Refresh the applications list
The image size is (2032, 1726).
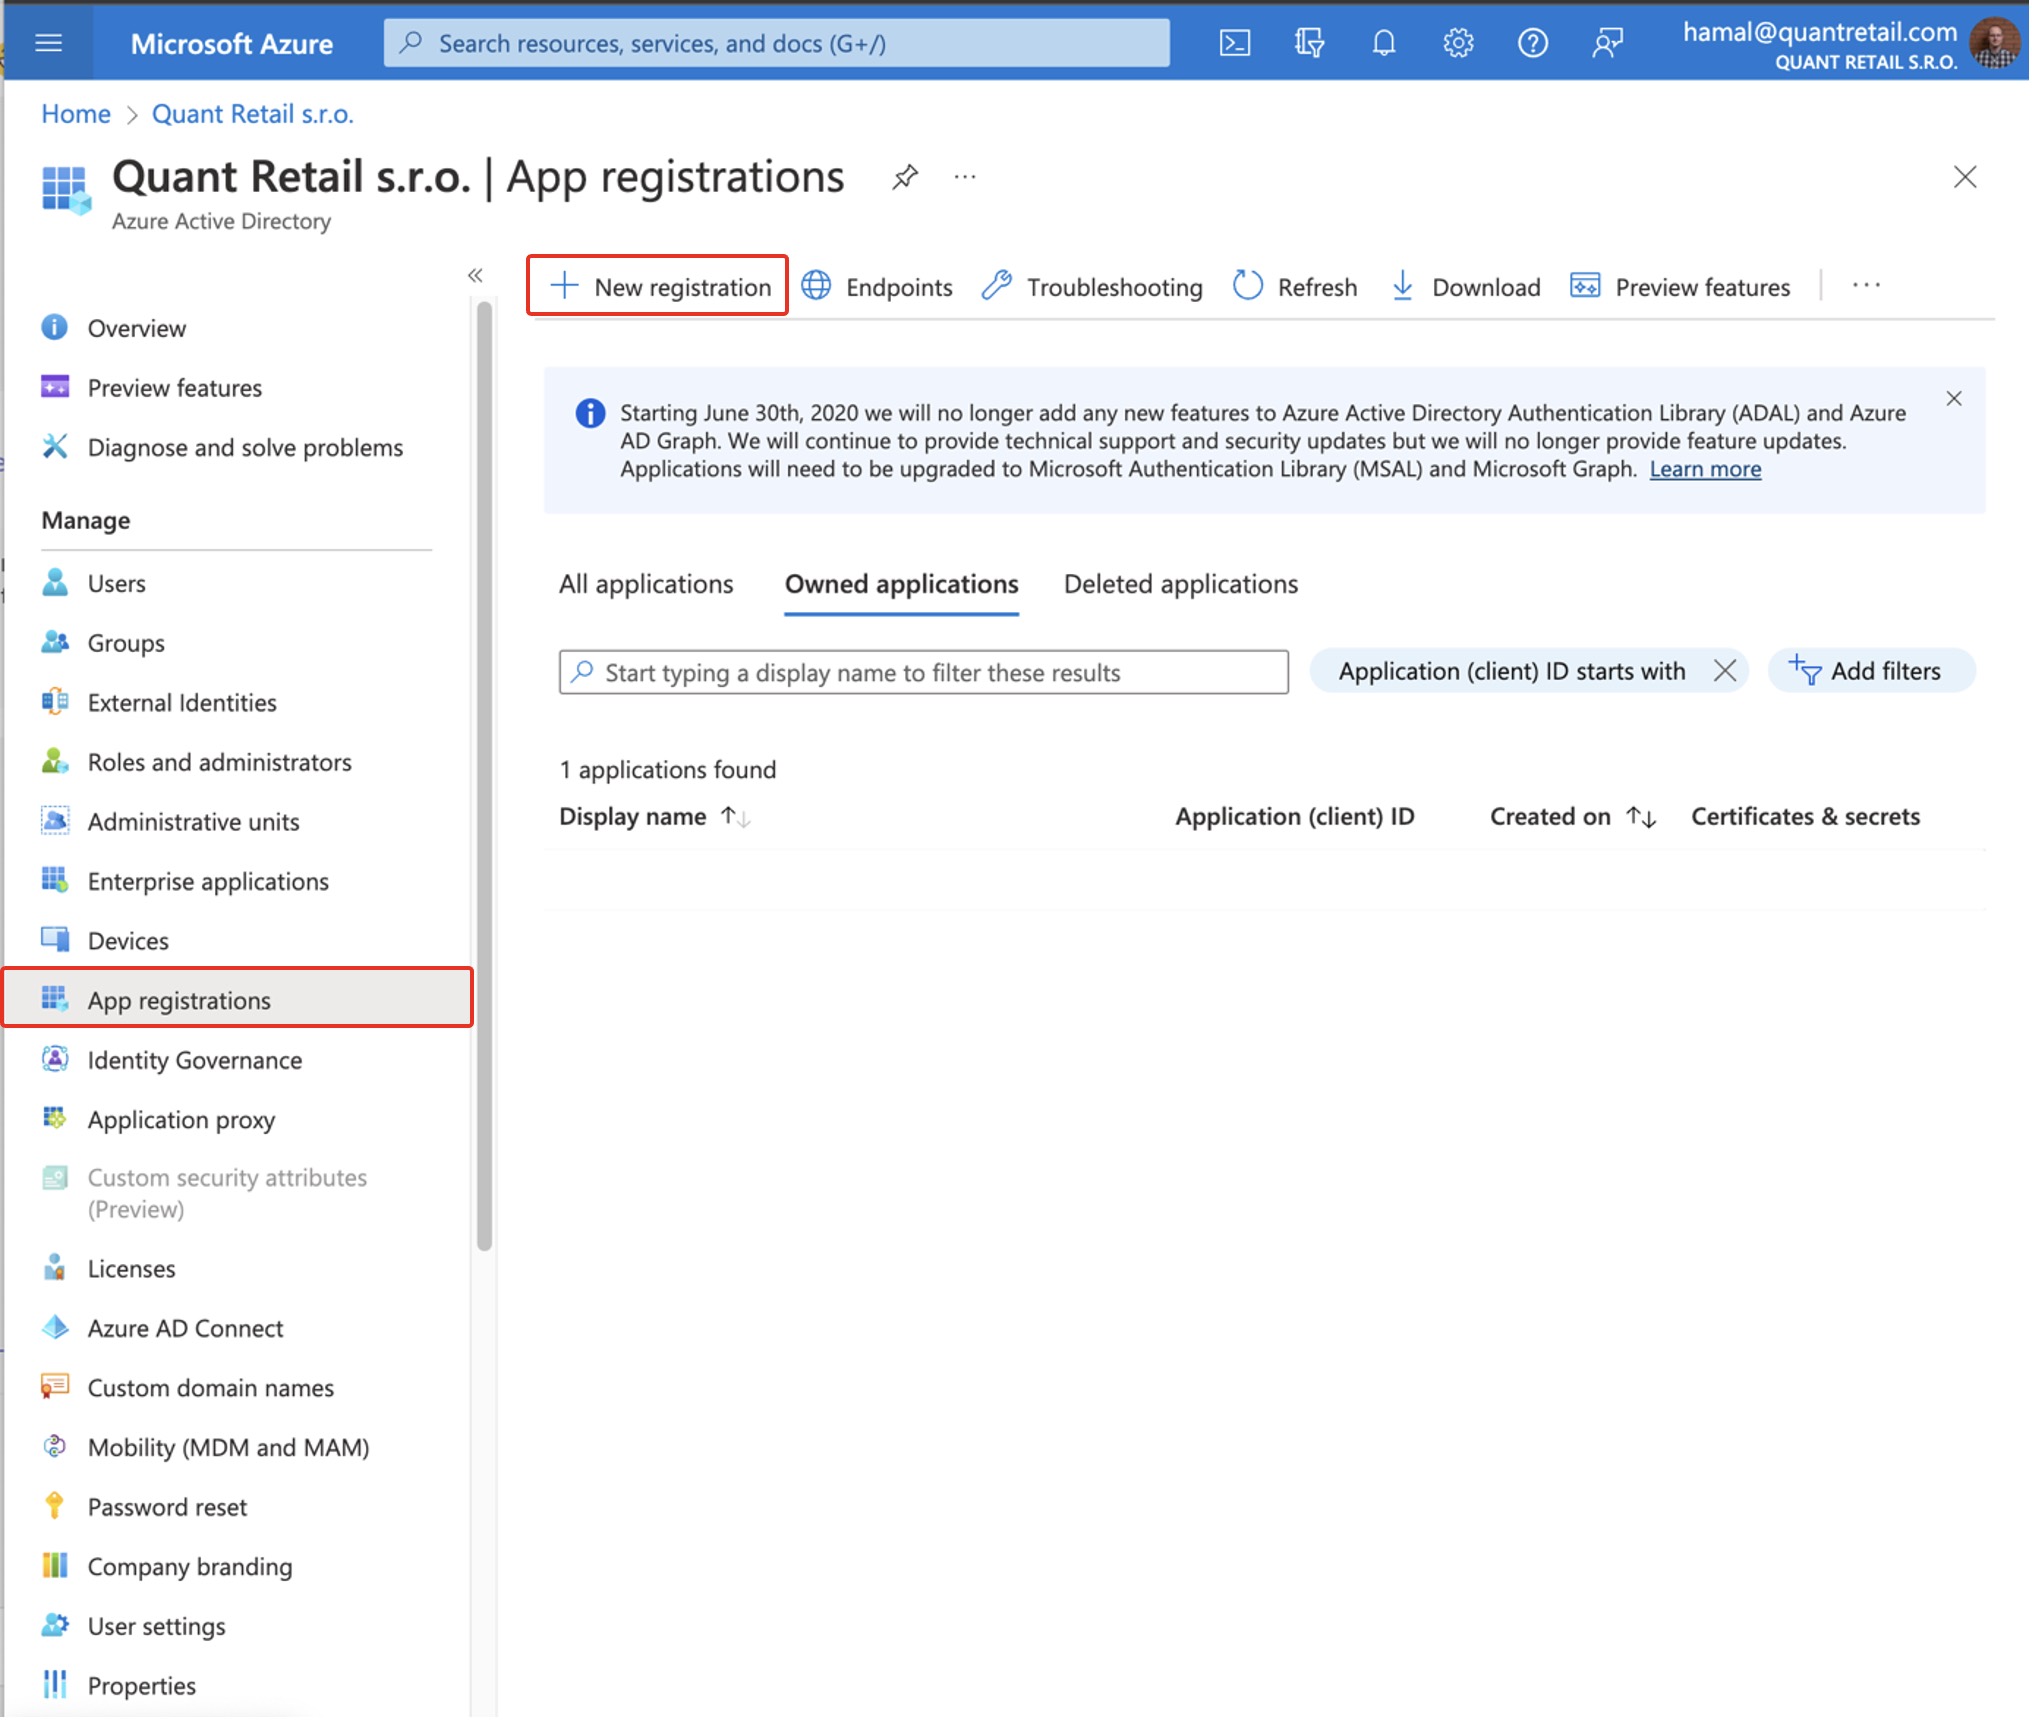point(1296,287)
